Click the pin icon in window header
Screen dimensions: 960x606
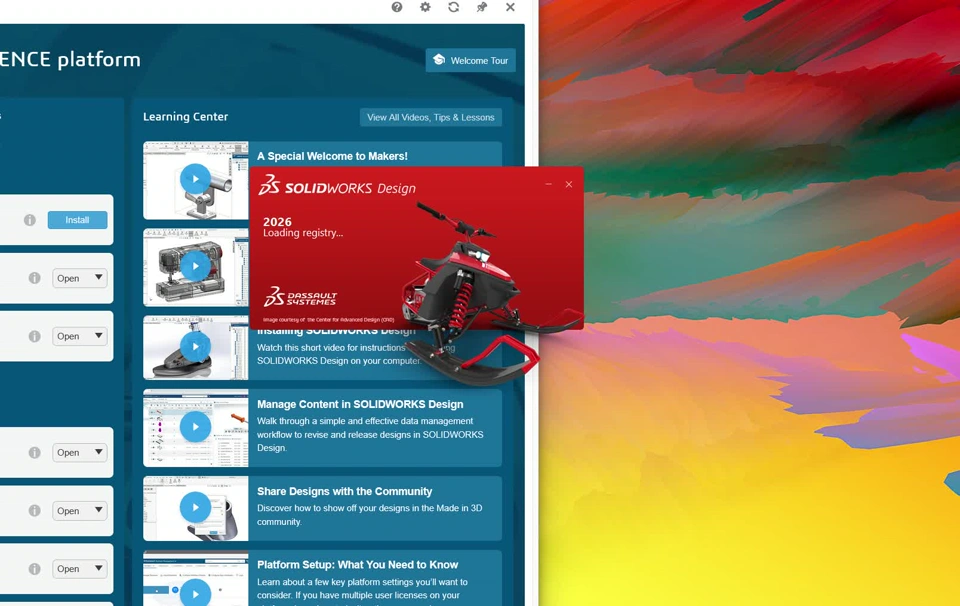482,7
